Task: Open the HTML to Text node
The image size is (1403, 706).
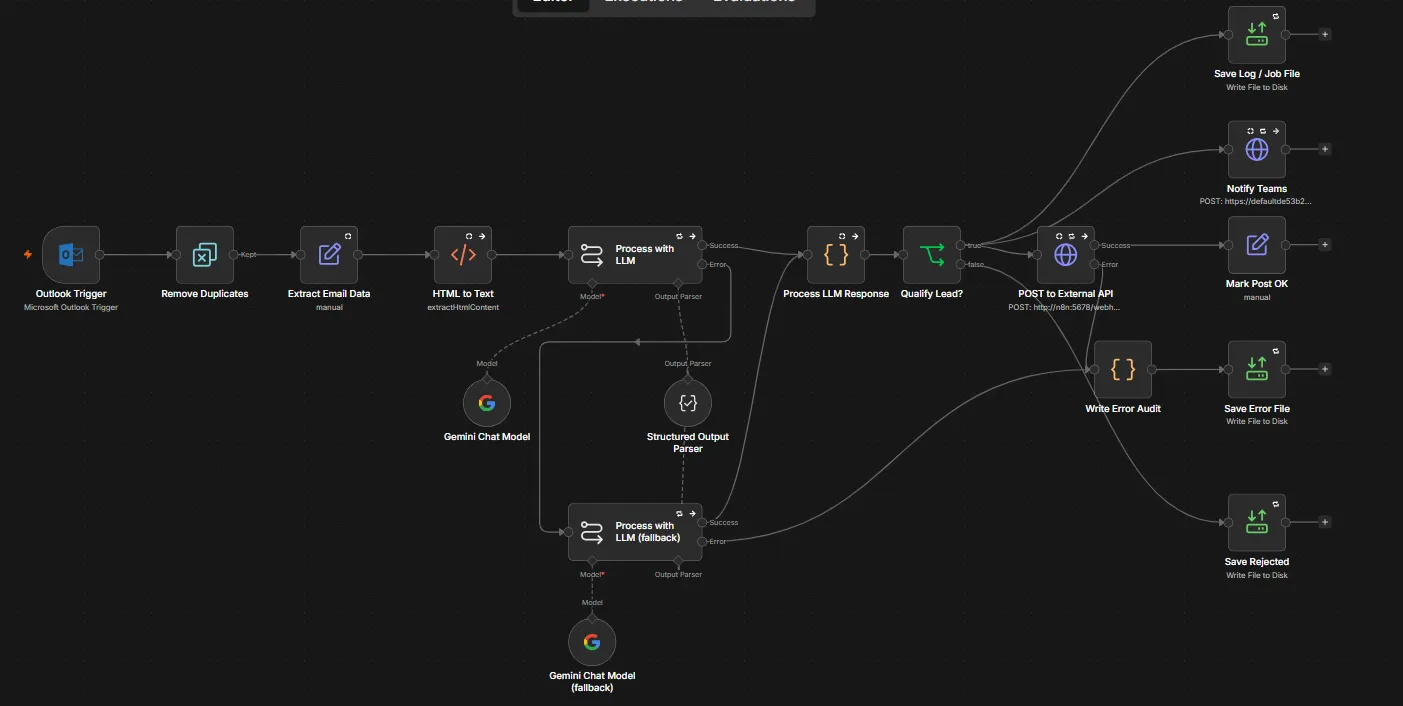Action: [x=463, y=255]
